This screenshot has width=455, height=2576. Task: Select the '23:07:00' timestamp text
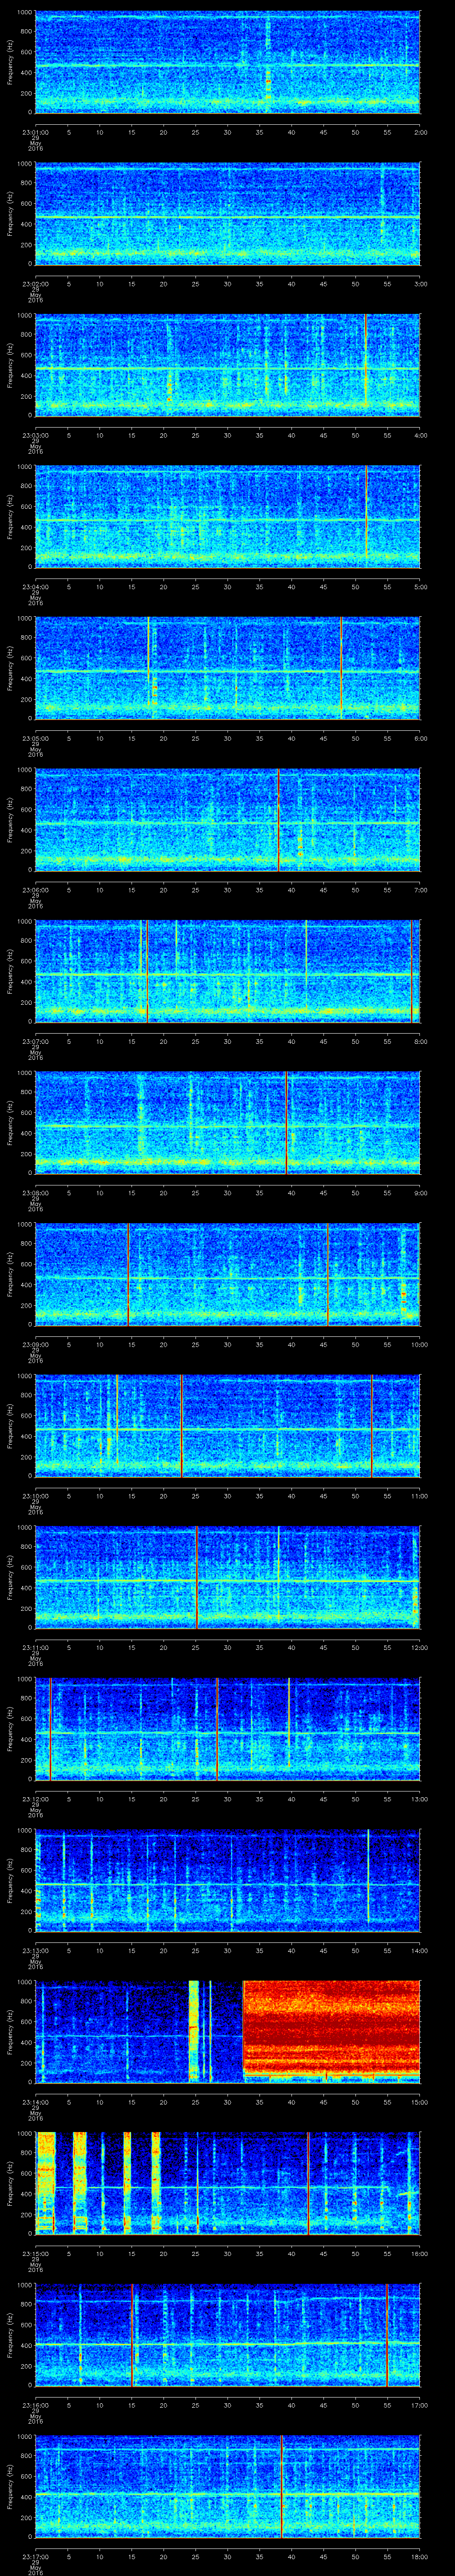(35, 1041)
